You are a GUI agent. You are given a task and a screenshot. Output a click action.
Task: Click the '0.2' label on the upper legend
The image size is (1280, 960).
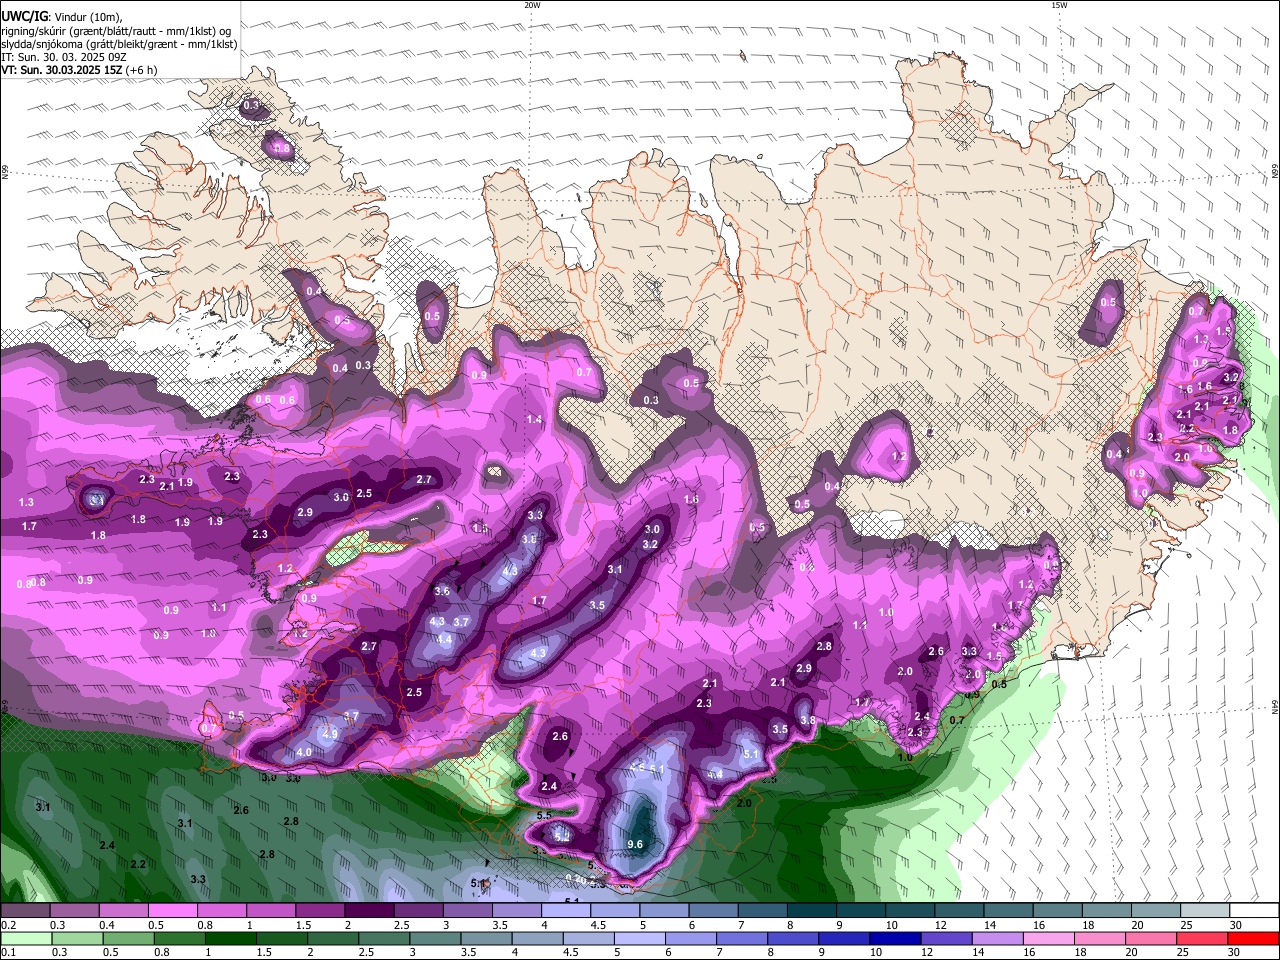(x=8, y=925)
